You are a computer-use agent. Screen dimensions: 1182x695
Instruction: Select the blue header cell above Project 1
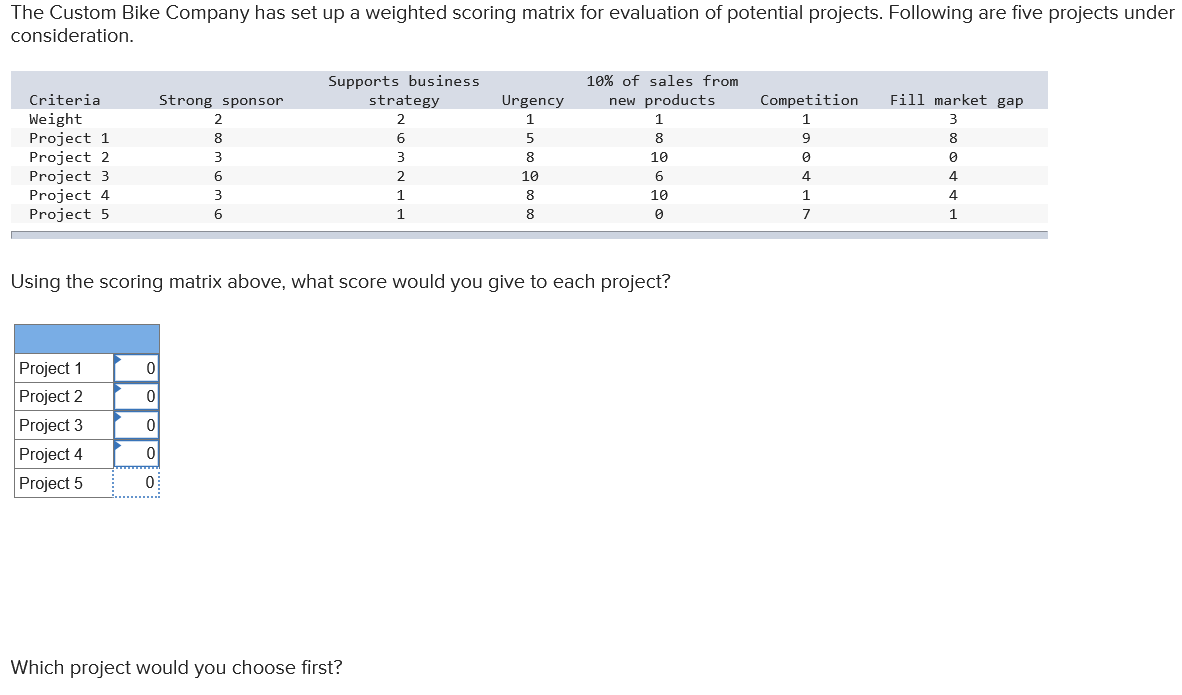click(x=86, y=338)
